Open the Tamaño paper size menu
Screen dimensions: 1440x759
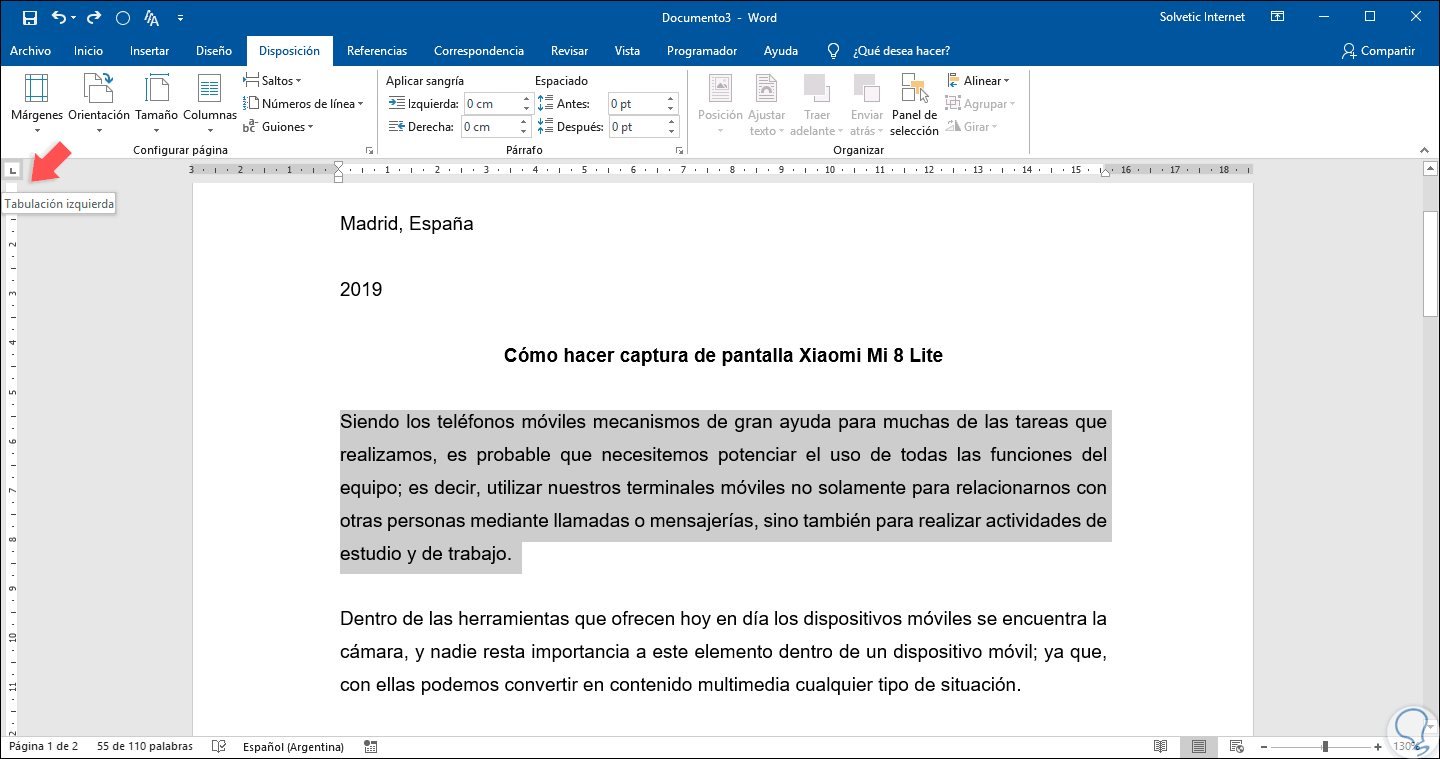tap(156, 104)
